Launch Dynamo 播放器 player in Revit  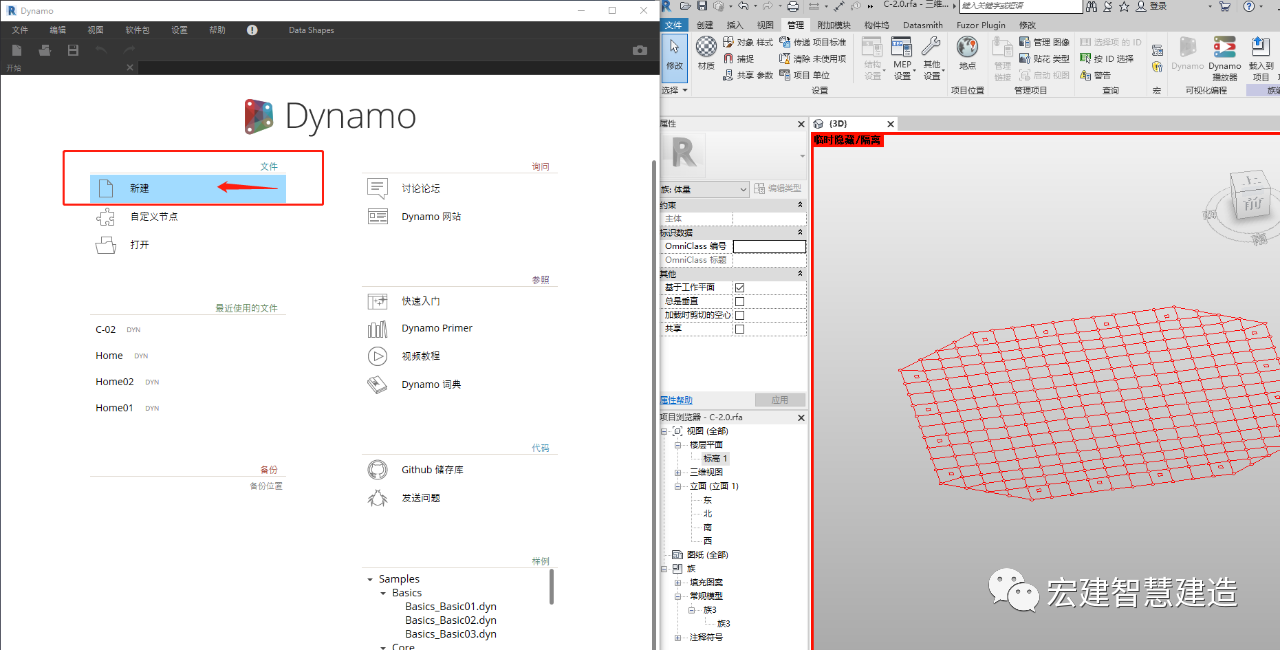coord(1225,59)
